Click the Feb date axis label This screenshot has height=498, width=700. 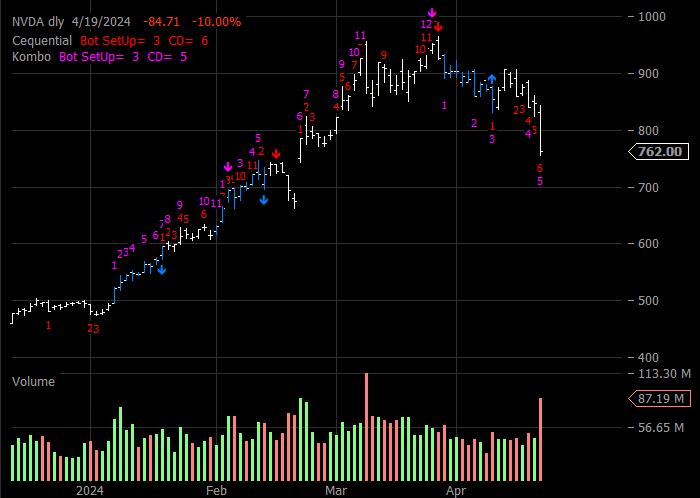[x=216, y=491]
